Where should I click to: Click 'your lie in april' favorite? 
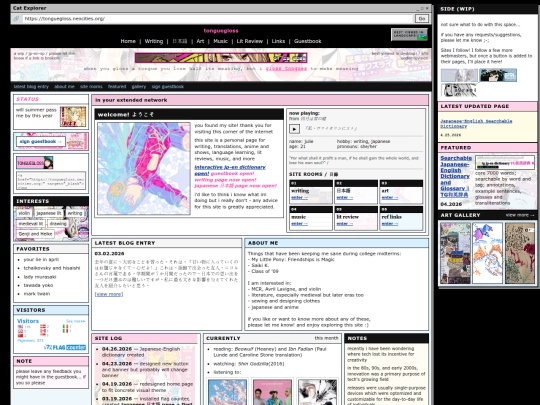(41, 259)
